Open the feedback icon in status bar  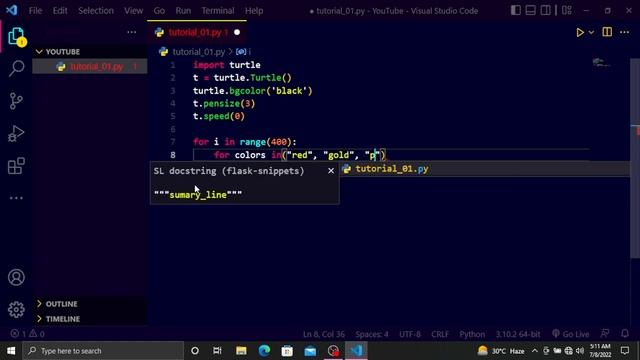click(x=605, y=334)
